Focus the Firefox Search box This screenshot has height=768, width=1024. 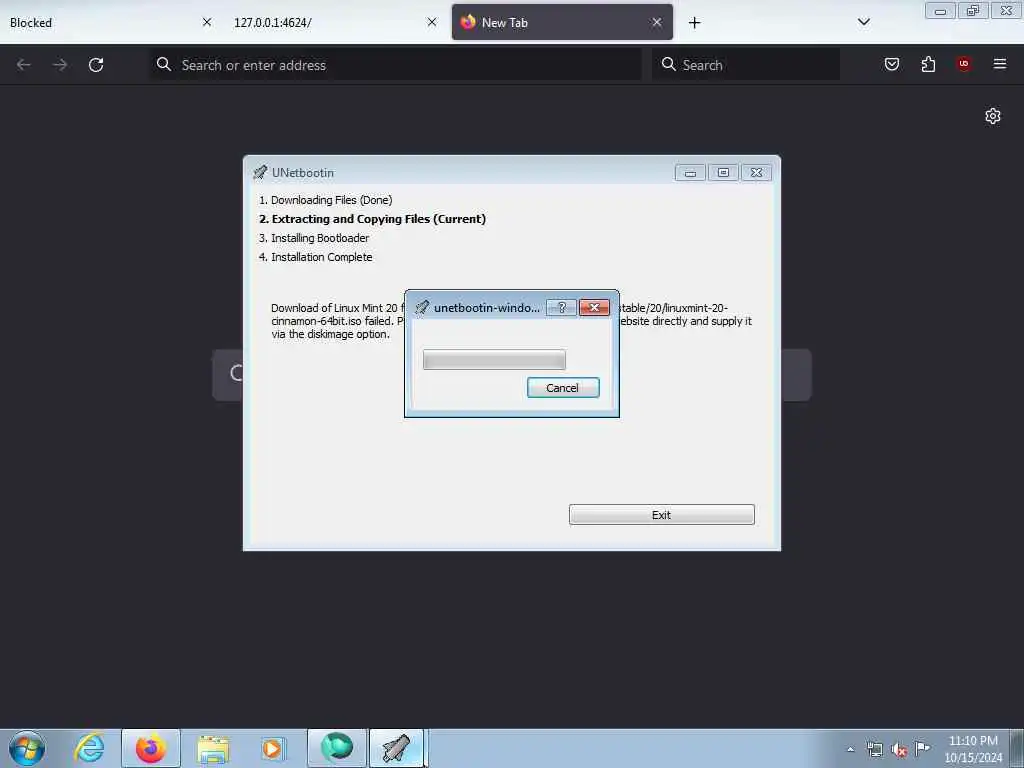[x=746, y=65]
